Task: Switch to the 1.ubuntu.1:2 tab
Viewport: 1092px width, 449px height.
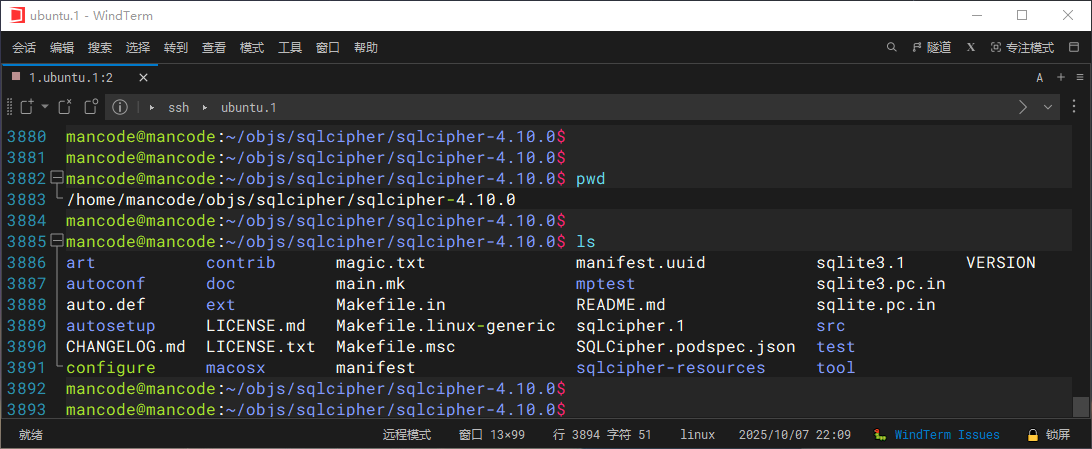Action: pyautogui.click(x=70, y=77)
